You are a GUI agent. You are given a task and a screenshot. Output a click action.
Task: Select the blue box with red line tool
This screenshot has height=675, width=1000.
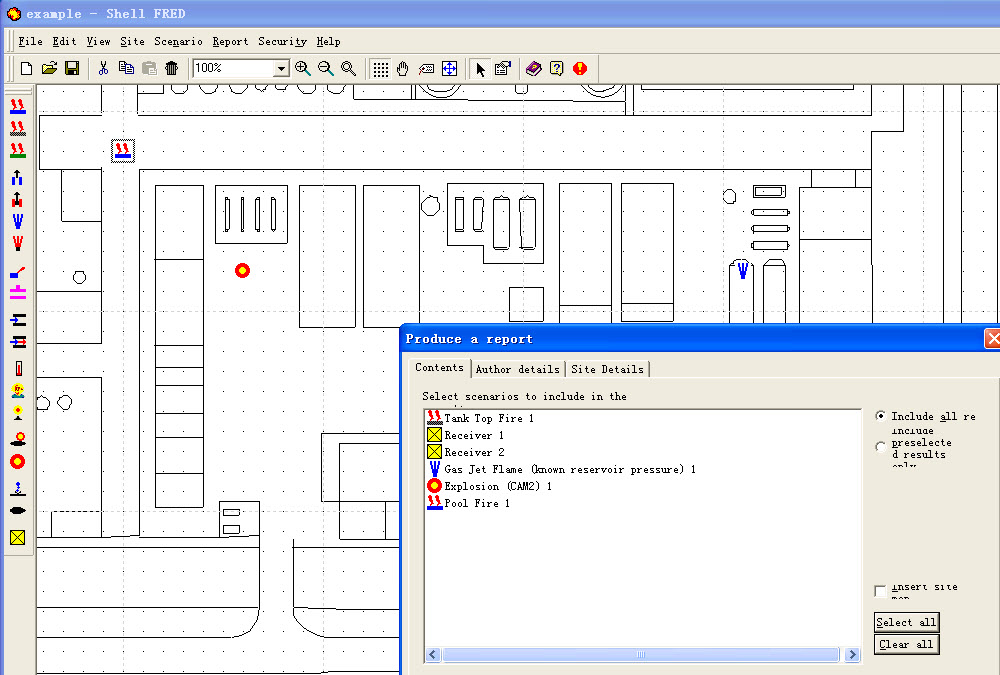18,272
